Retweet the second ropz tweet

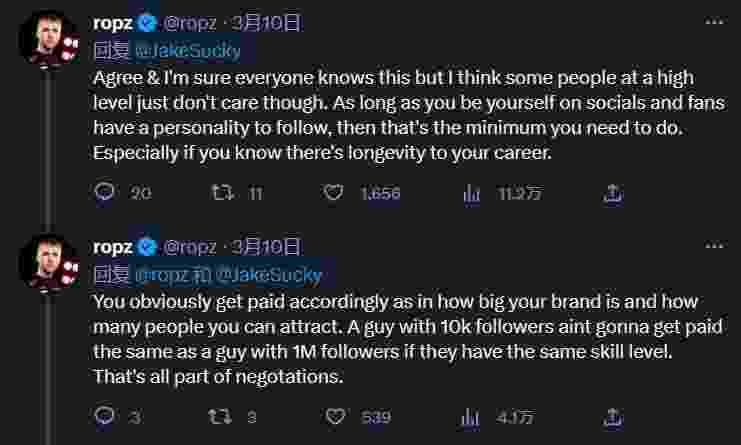coord(225,416)
